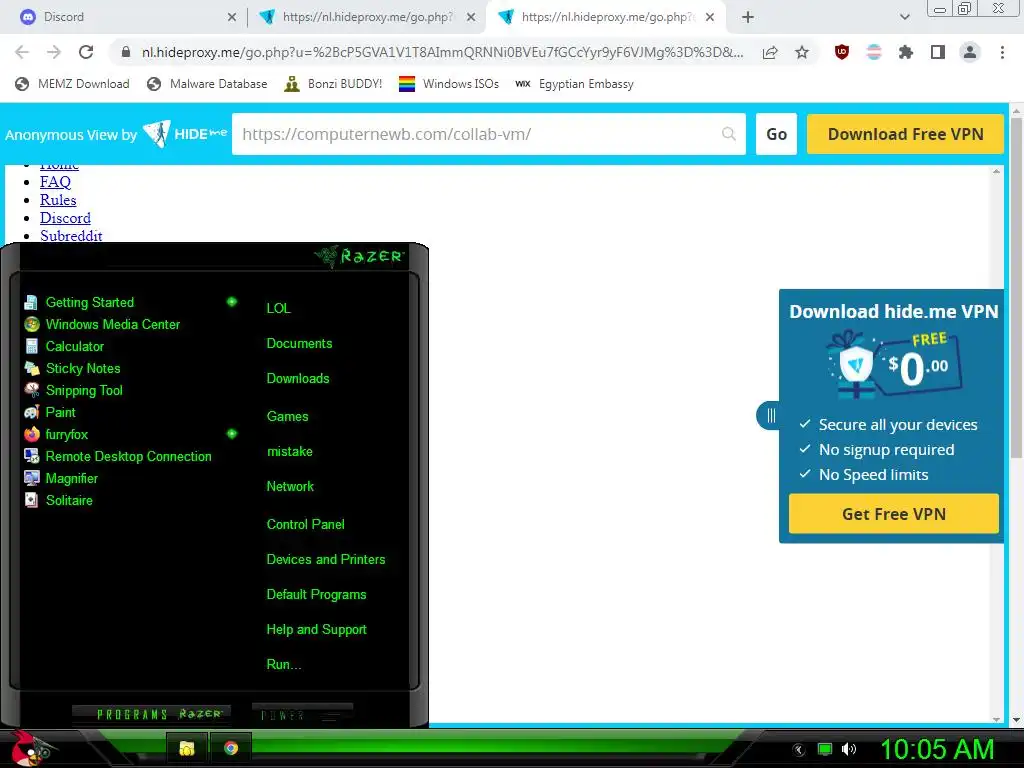Click the striped flag extension icon
Screen dimensions: 1024x768
(x=874, y=52)
